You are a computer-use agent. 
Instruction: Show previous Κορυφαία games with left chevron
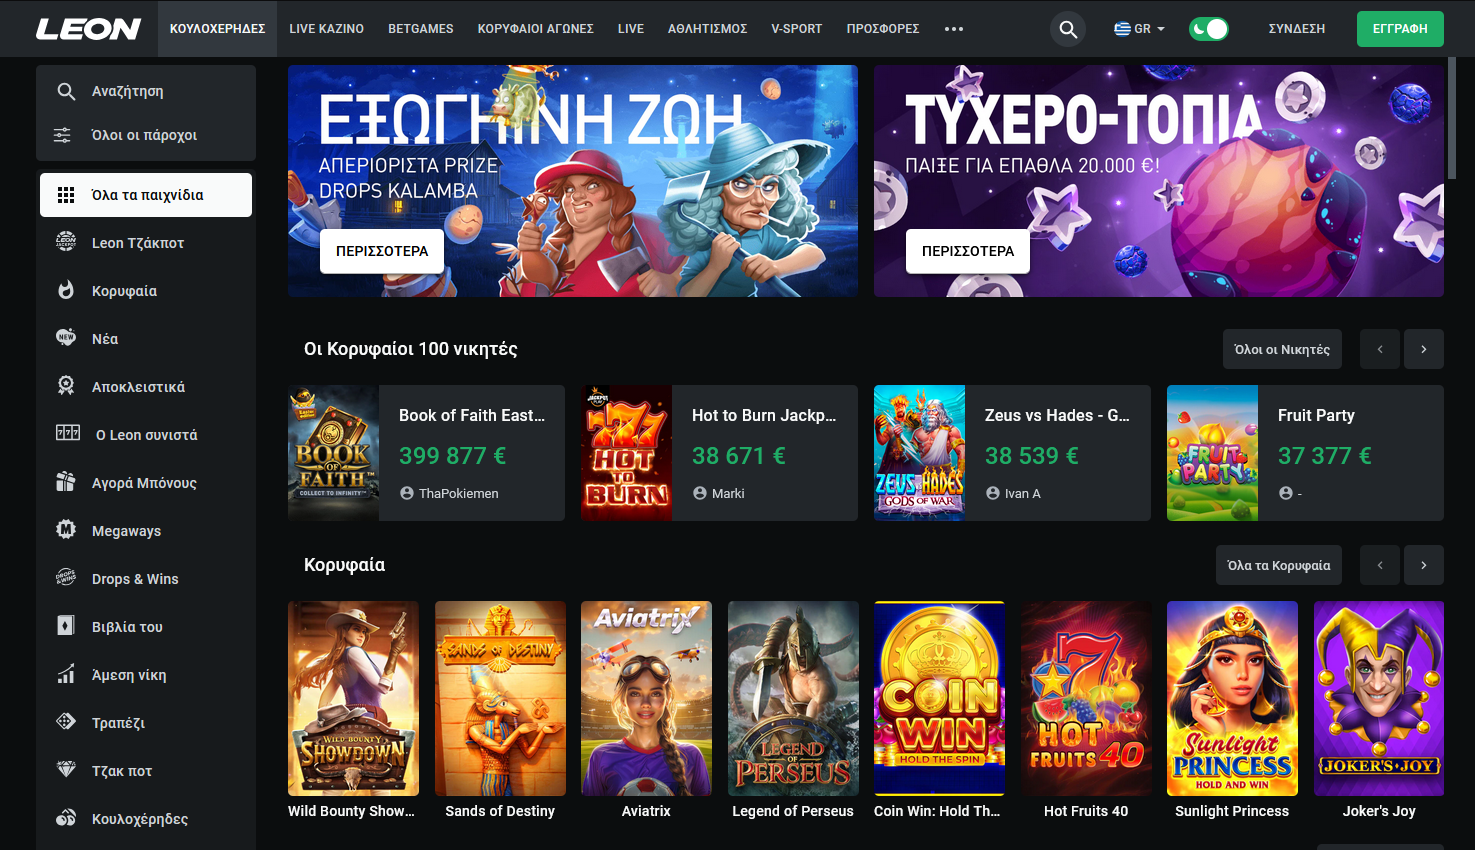1380,565
